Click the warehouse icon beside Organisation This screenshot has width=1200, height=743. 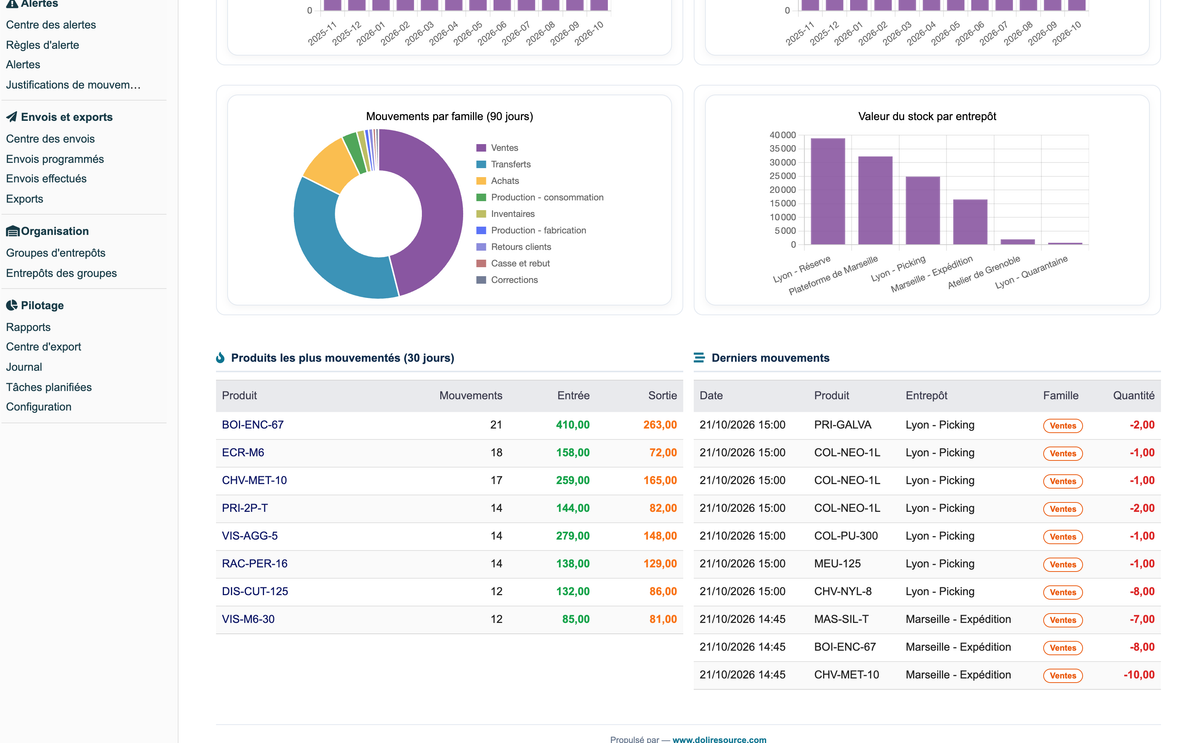tap(13, 231)
